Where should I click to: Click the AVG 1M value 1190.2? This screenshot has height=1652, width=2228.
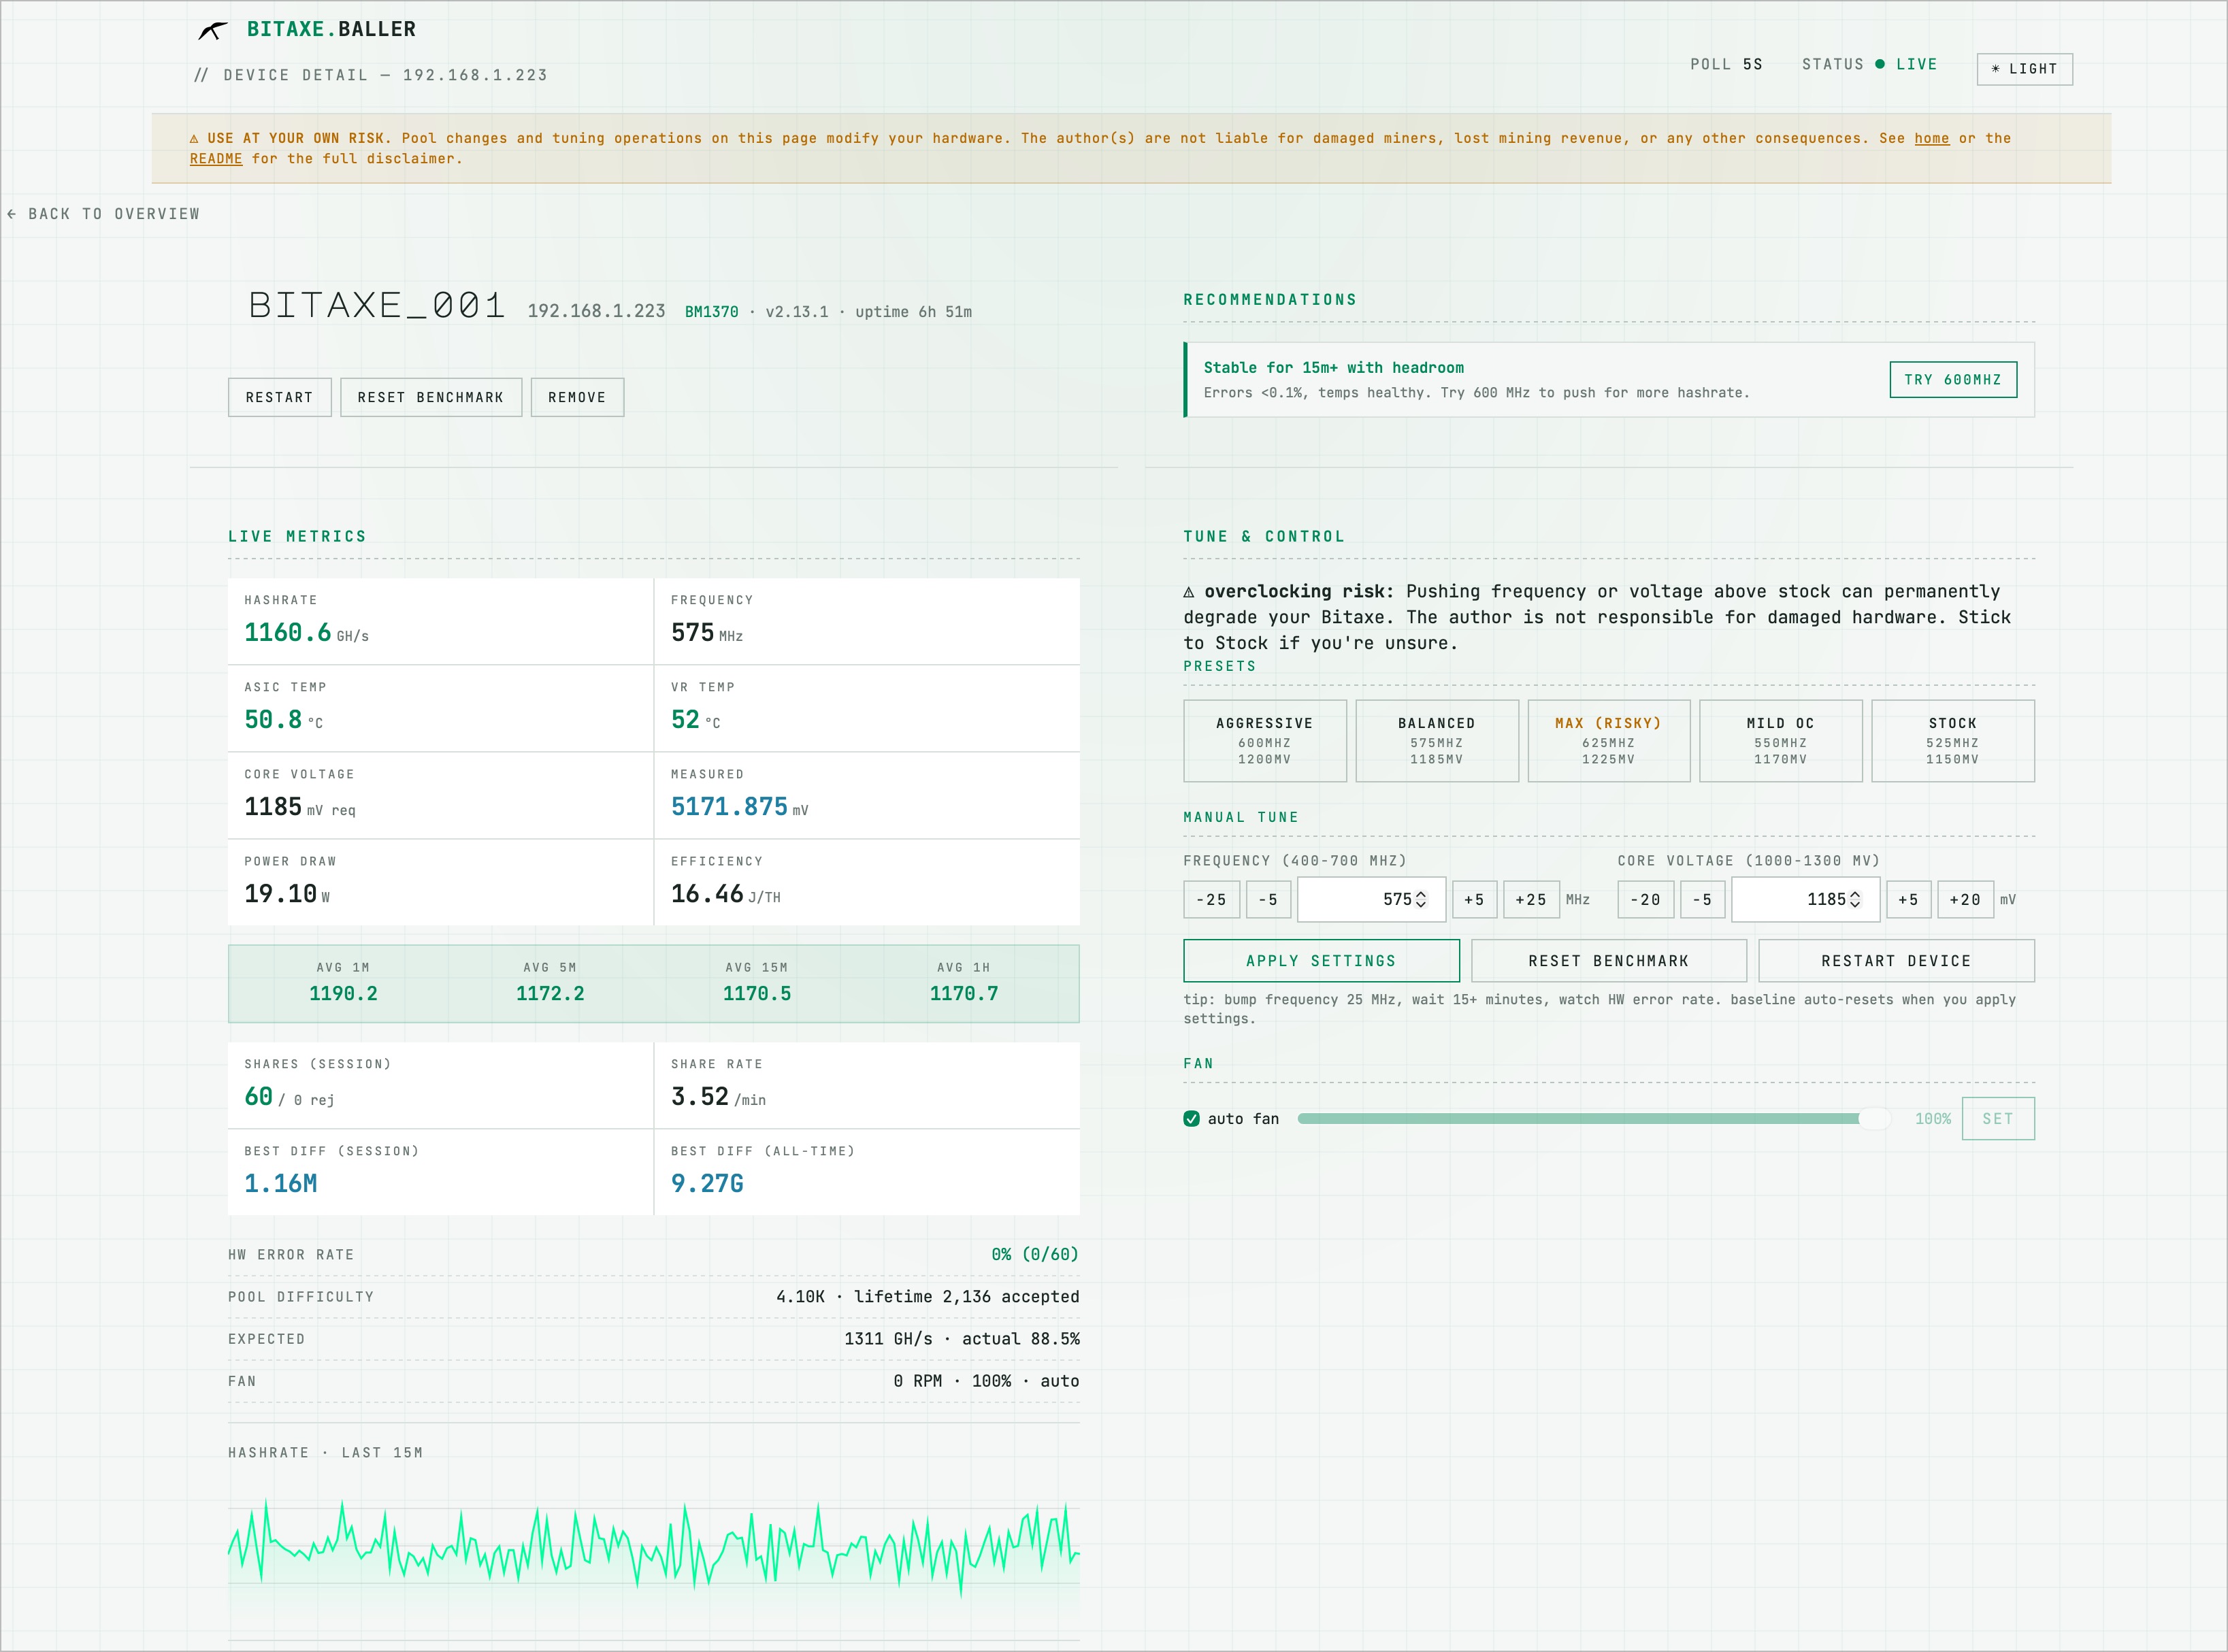343,993
